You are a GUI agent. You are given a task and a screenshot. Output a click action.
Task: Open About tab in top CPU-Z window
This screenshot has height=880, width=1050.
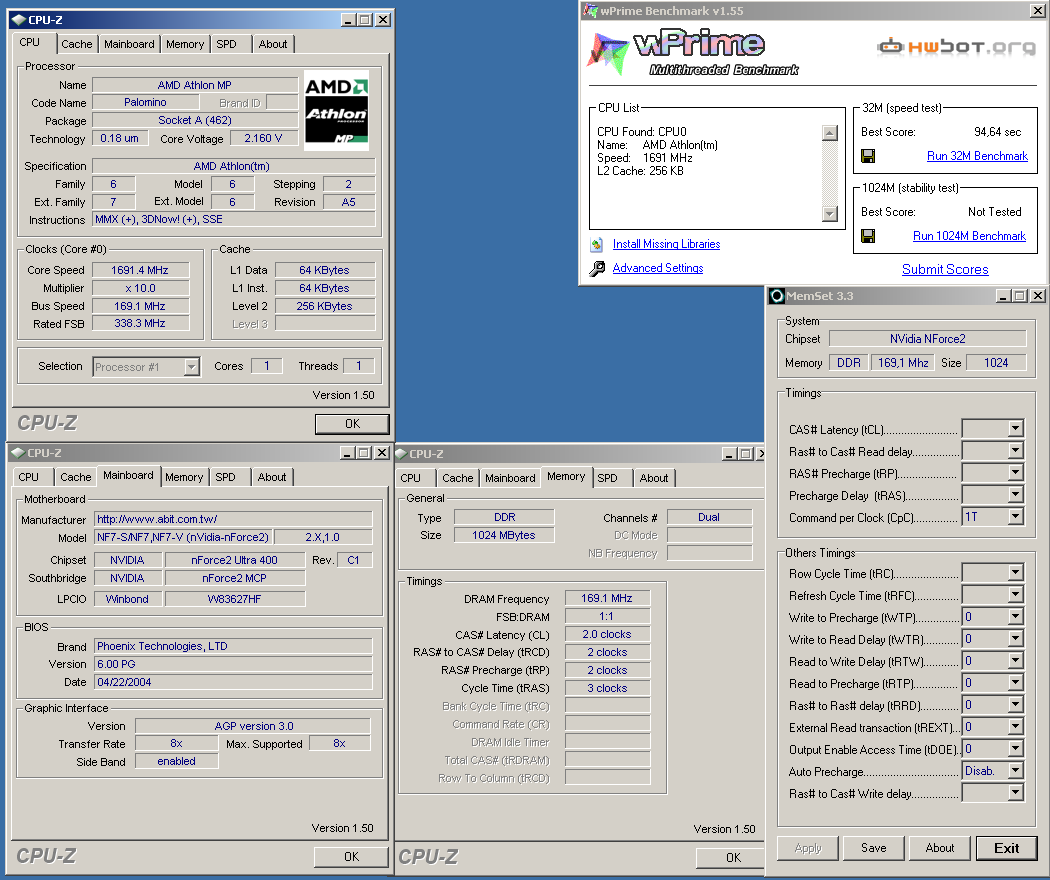[x=273, y=44]
